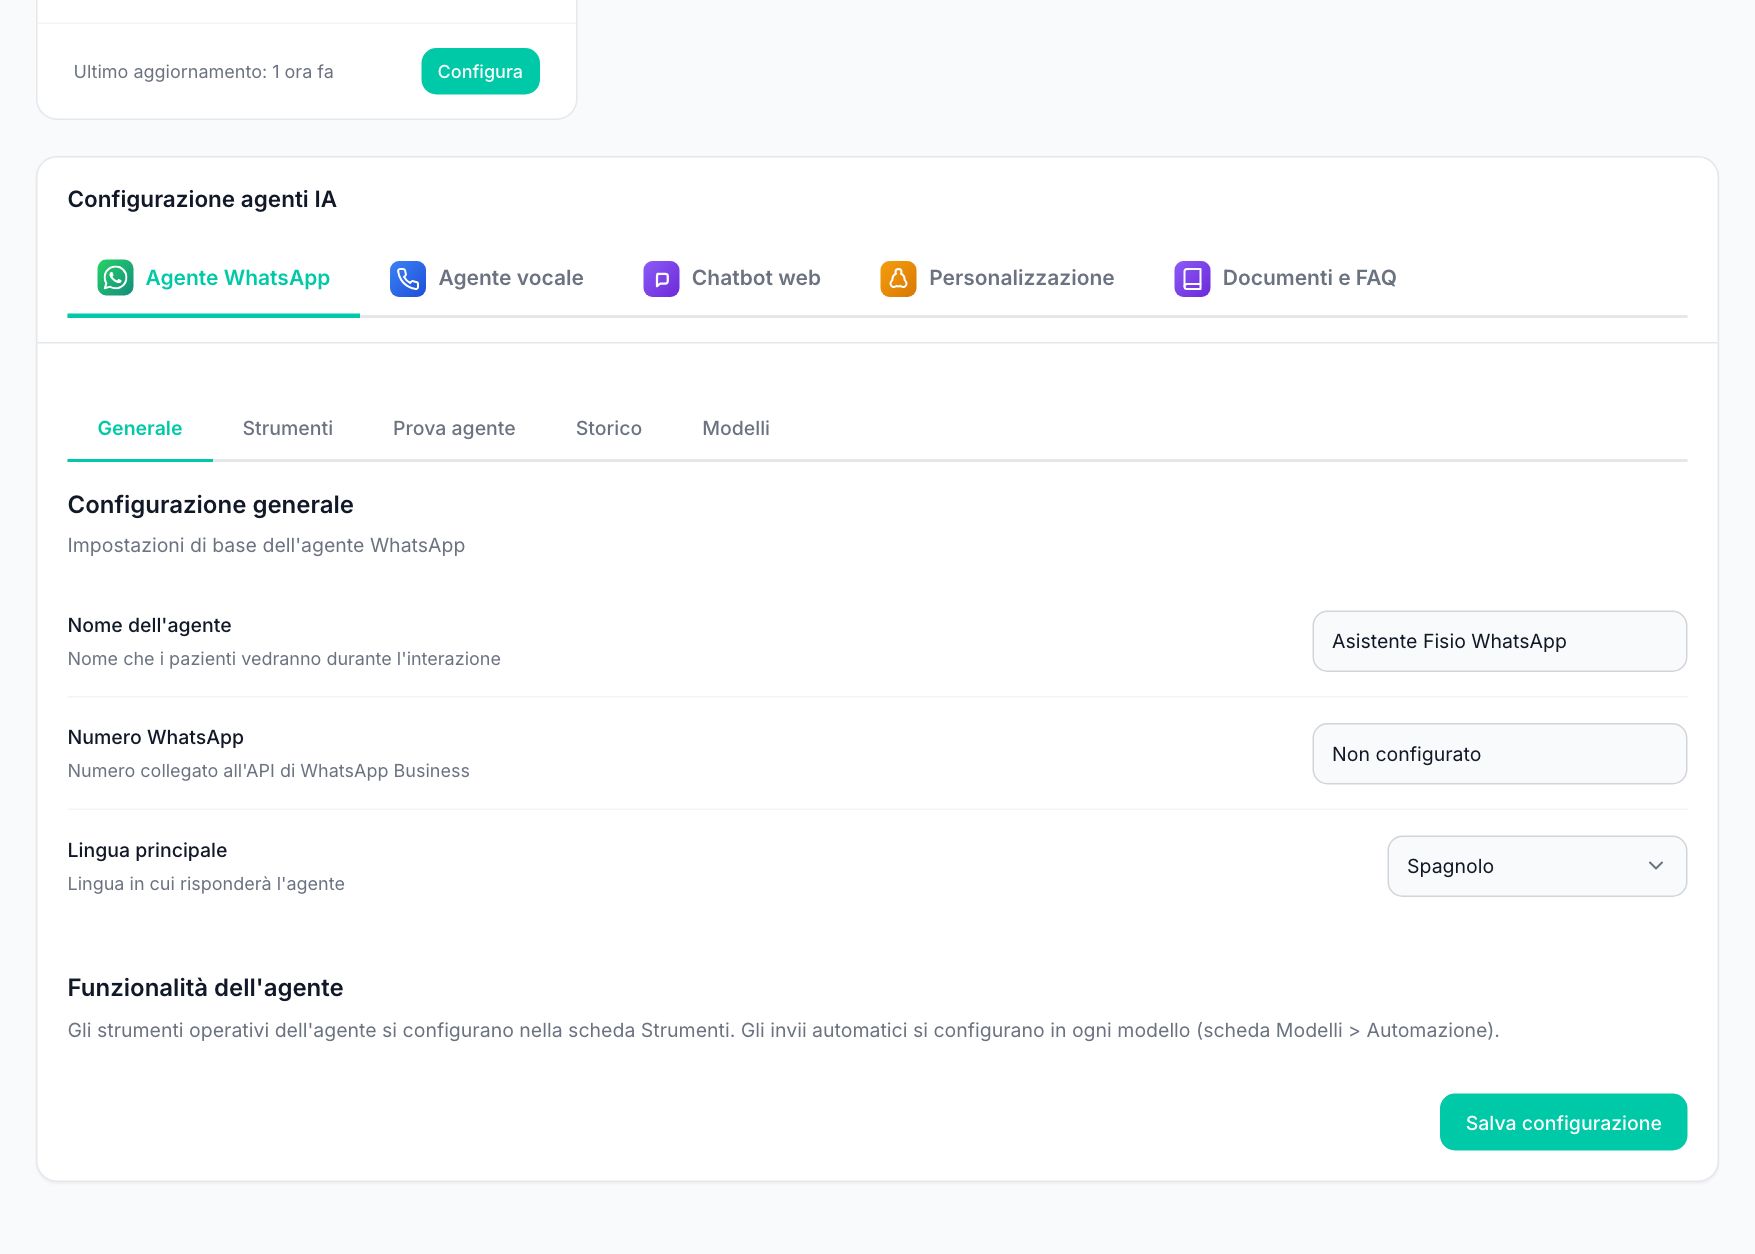Go to the Documenti e FAQ tab

tap(1285, 278)
